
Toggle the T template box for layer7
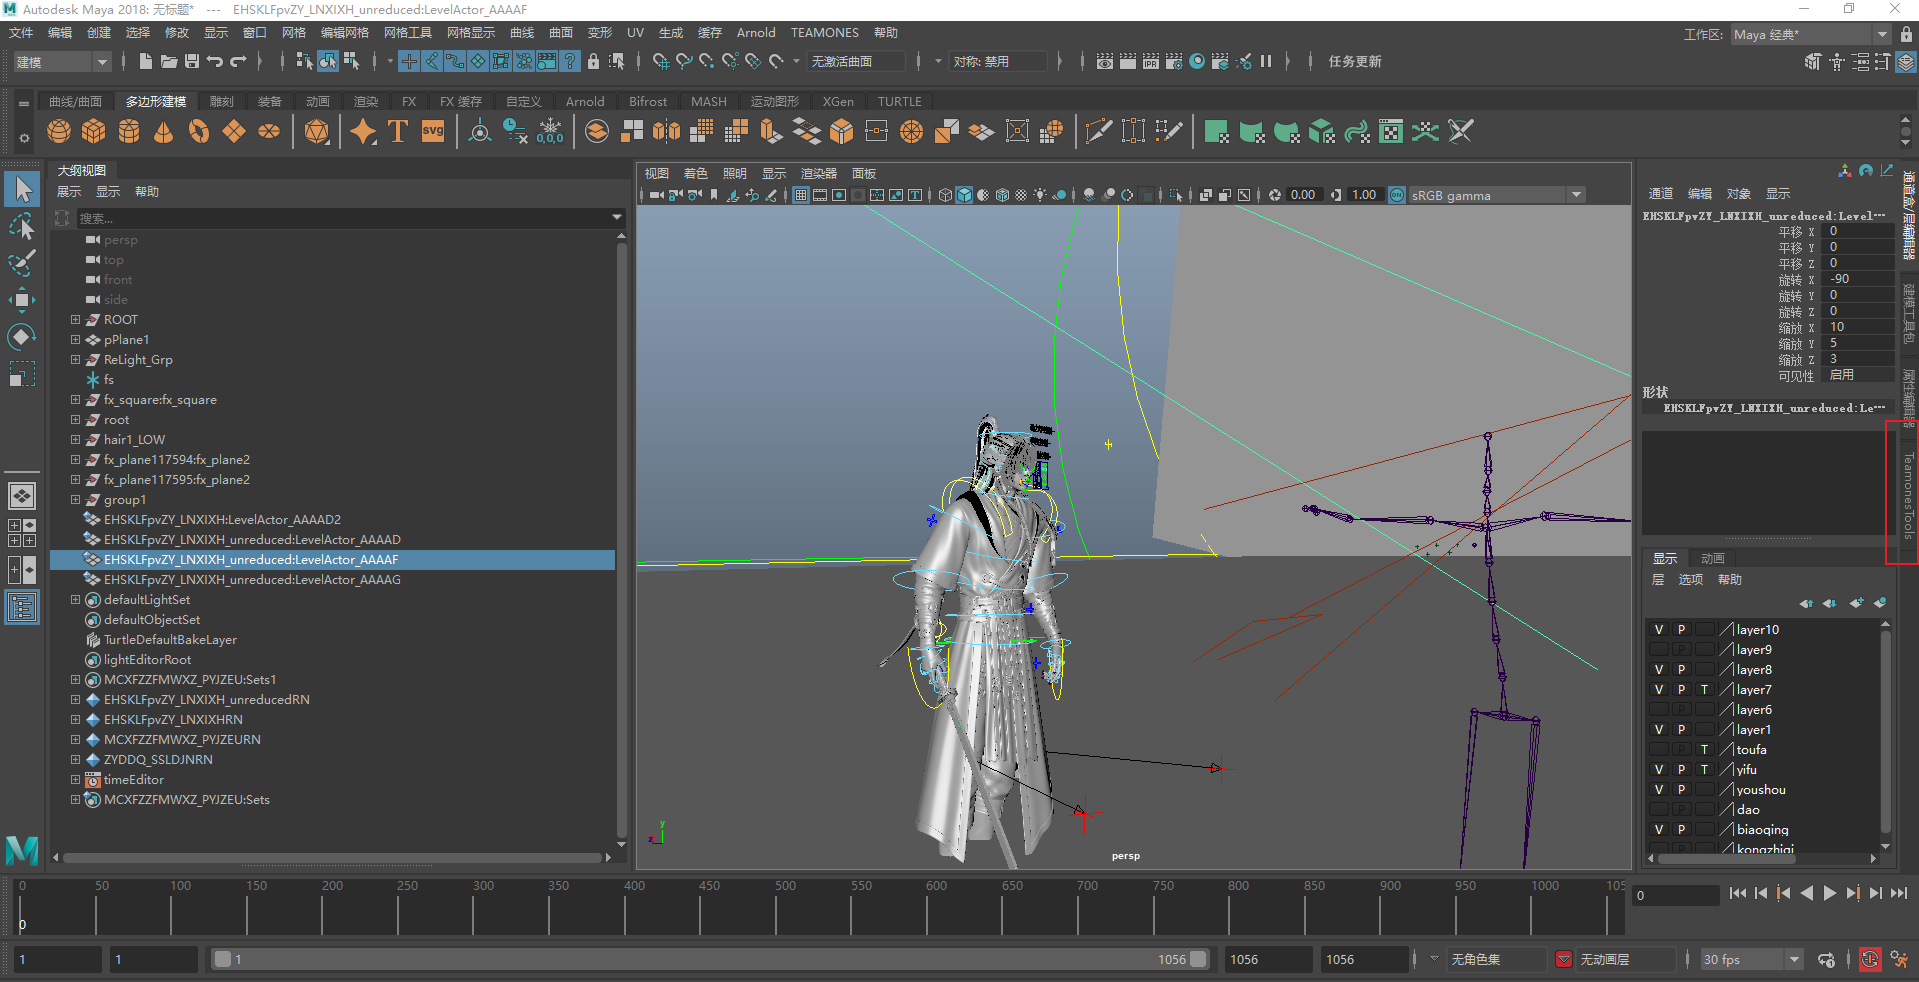click(1704, 690)
